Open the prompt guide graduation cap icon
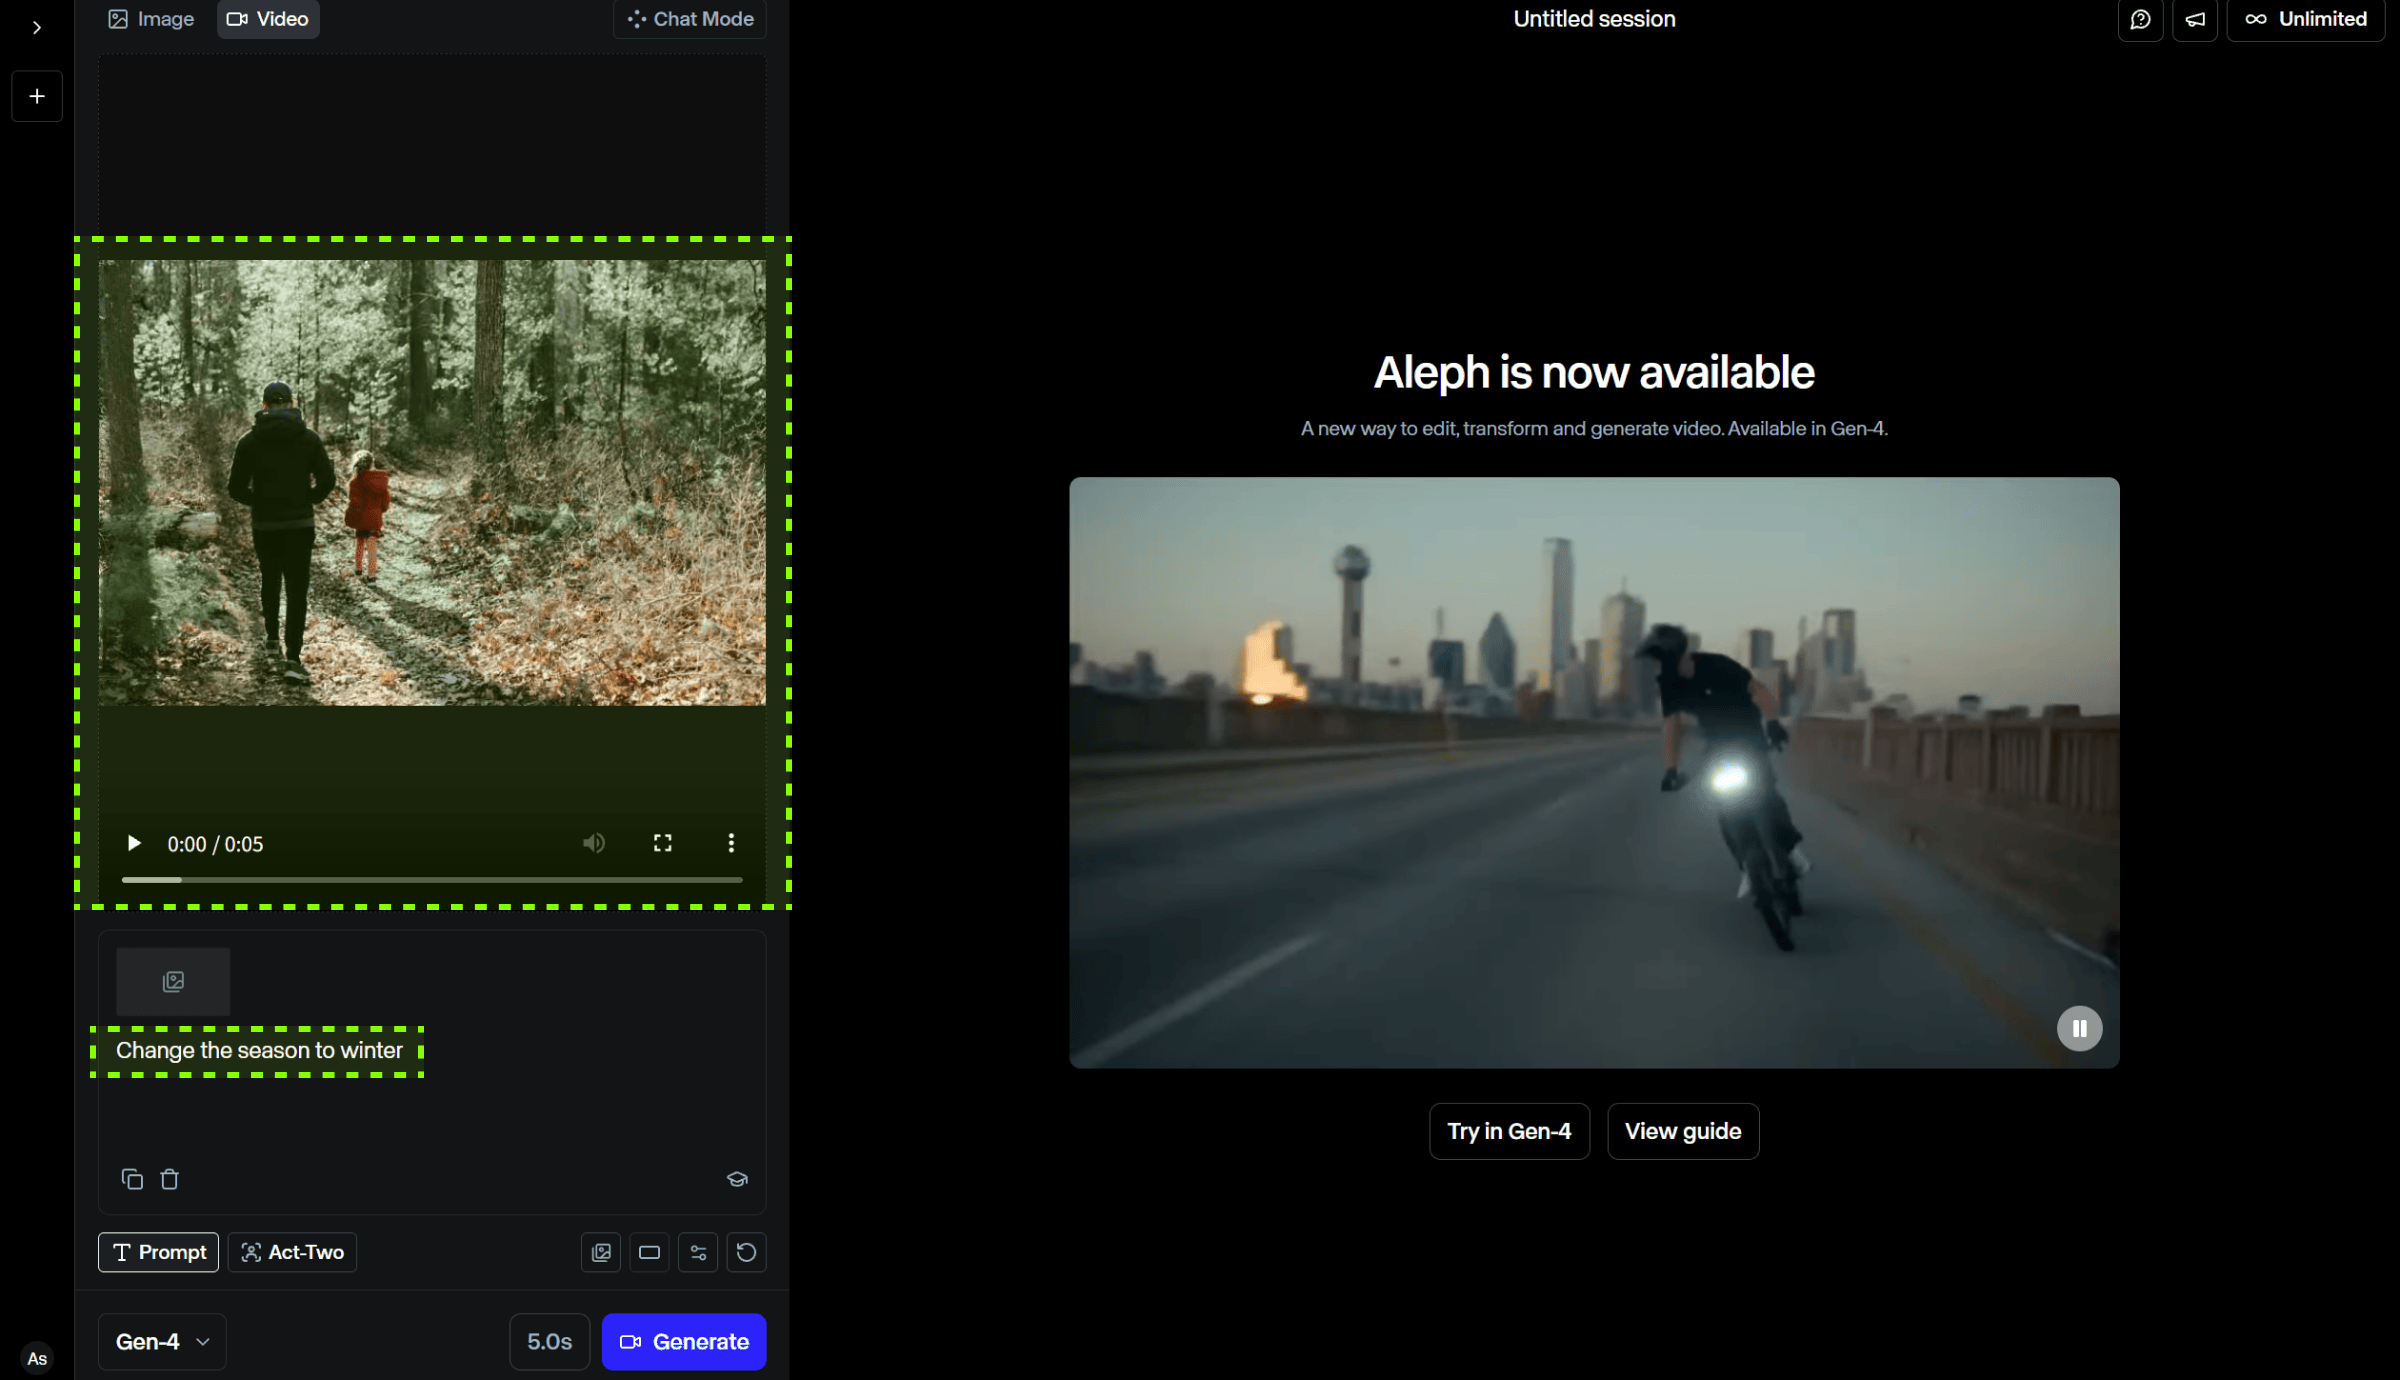Viewport: 2400px width, 1380px height. (x=737, y=1179)
